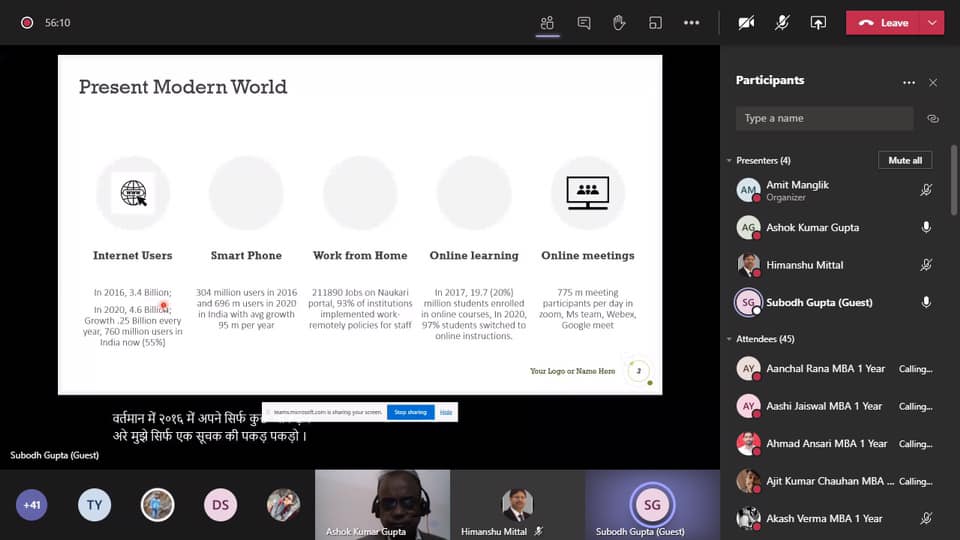Select Subodh Gupta (Guest) in participants list
The width and height of the screenshot is (960, 540).
[818, 302]
